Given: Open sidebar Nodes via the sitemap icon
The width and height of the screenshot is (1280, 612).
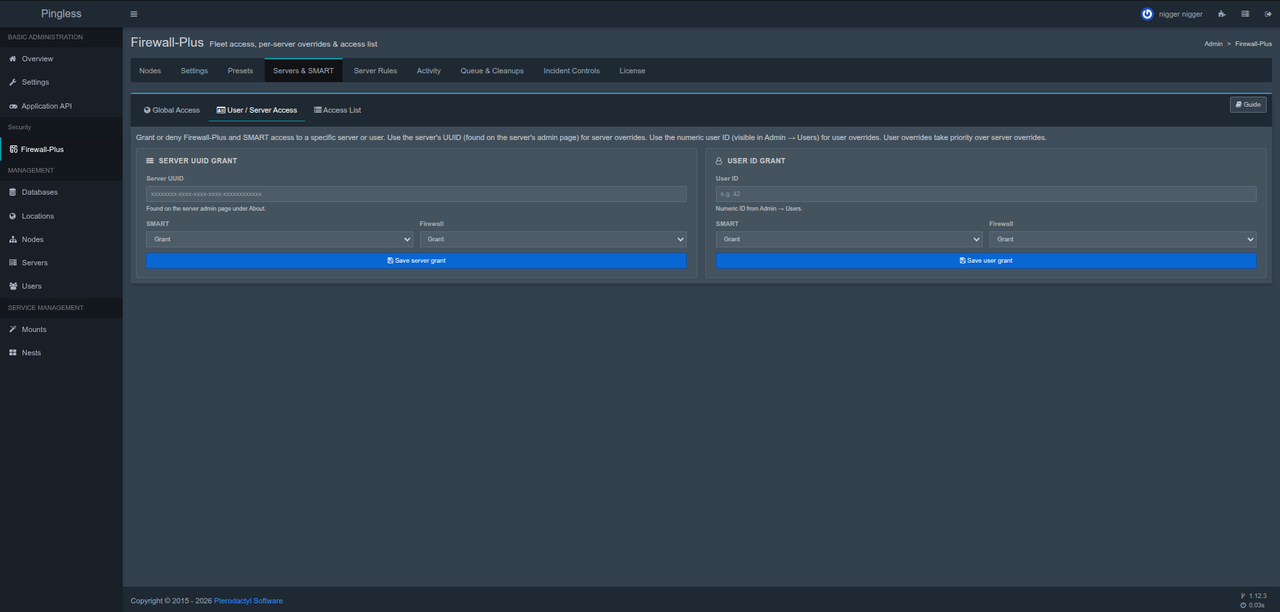Looking at the screenshot, I should click(x=13, y=239).
